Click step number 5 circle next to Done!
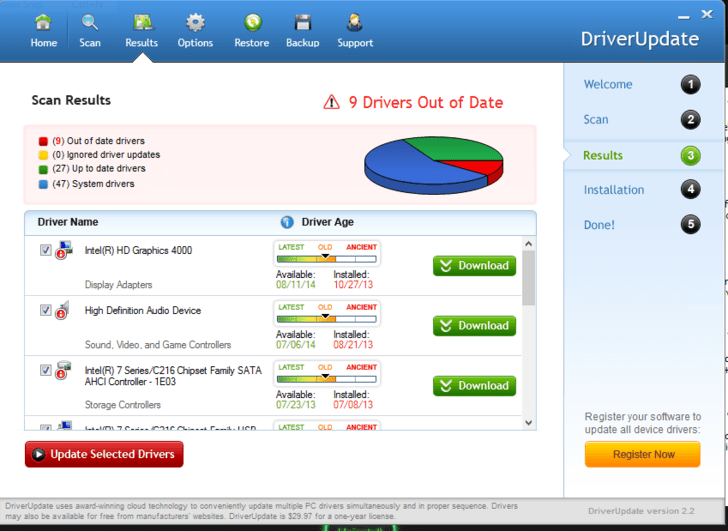The height and width of the screenshot is (531, 728). (690, 225)
